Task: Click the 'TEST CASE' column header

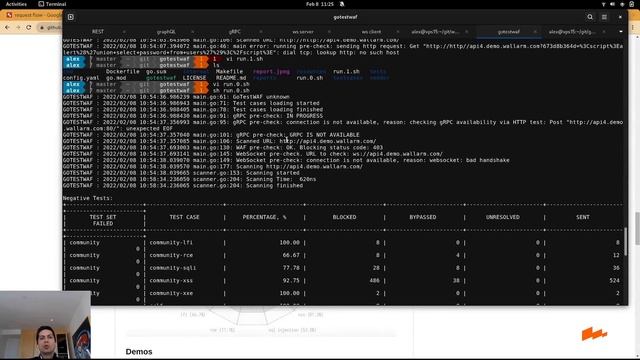Action: pyautogui.click(x=184, y=217)
